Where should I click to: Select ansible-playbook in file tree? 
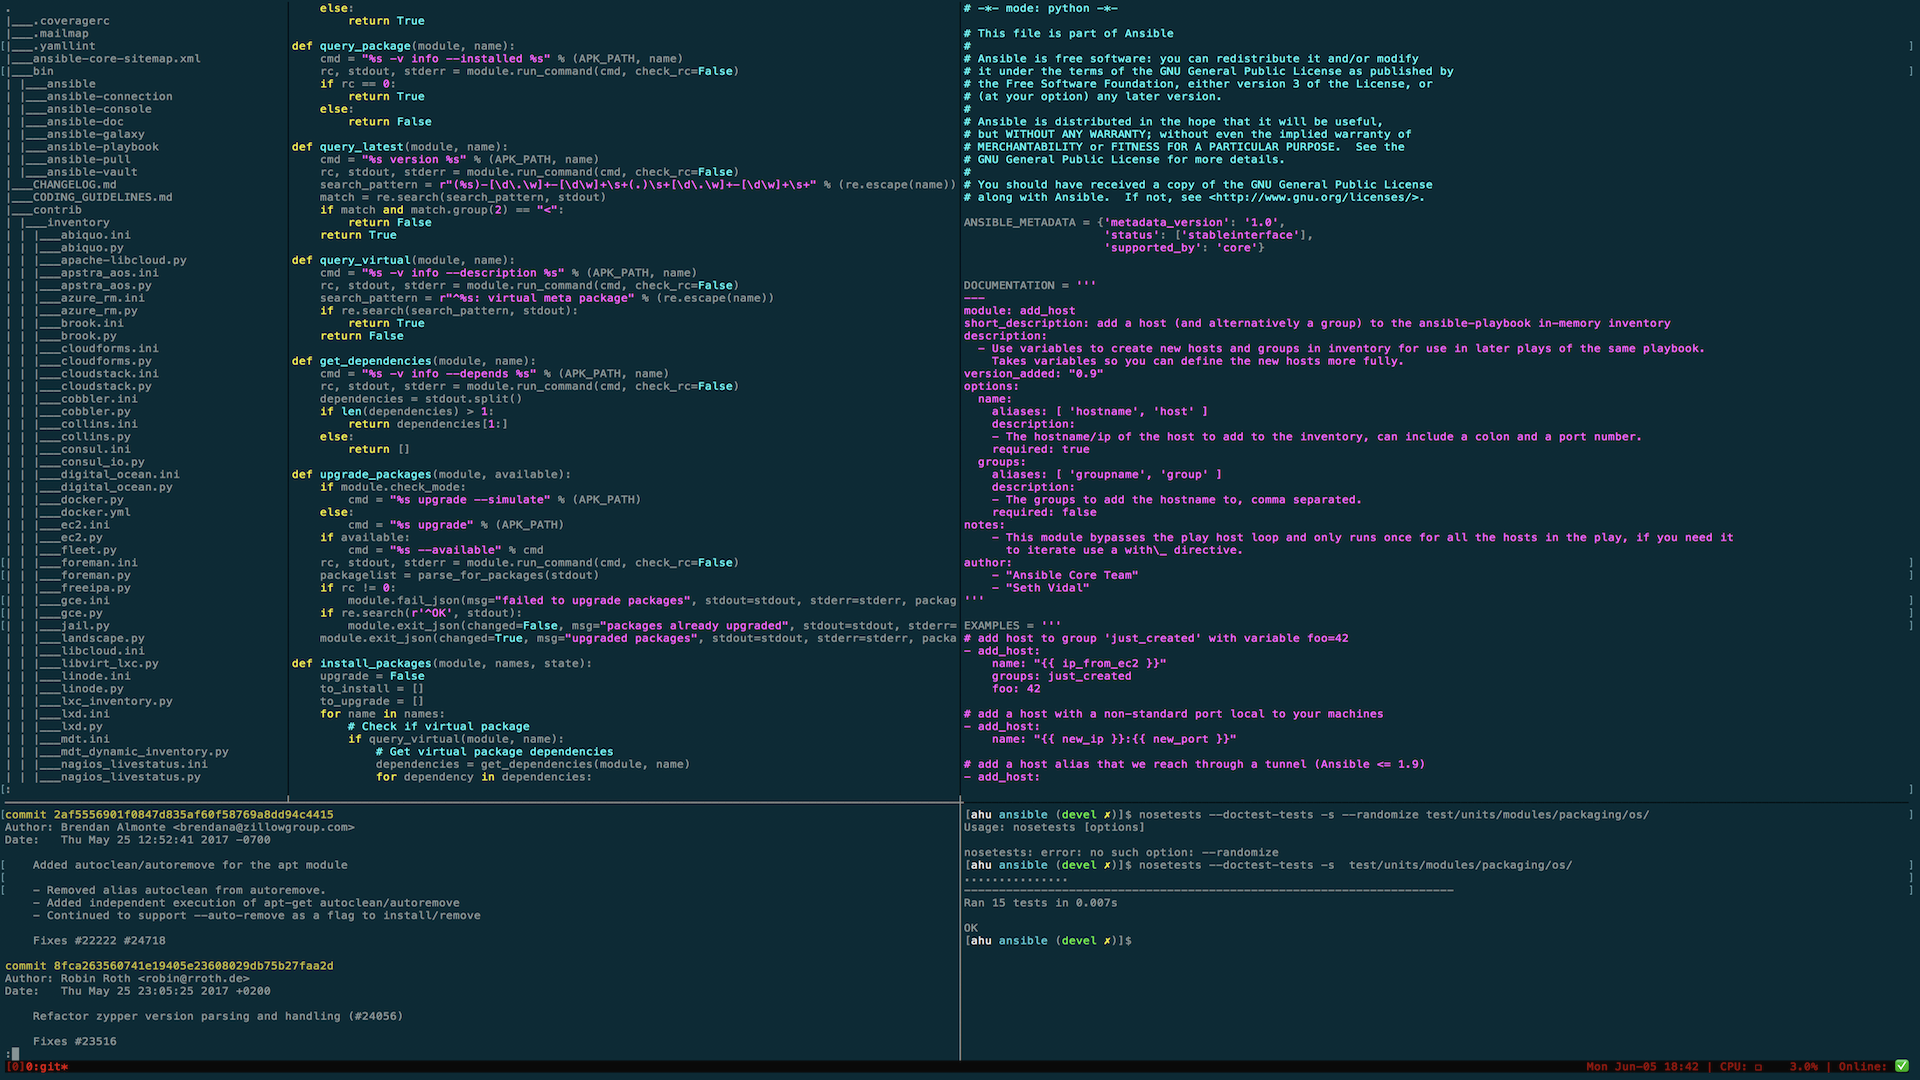click(x=102, y=147)
